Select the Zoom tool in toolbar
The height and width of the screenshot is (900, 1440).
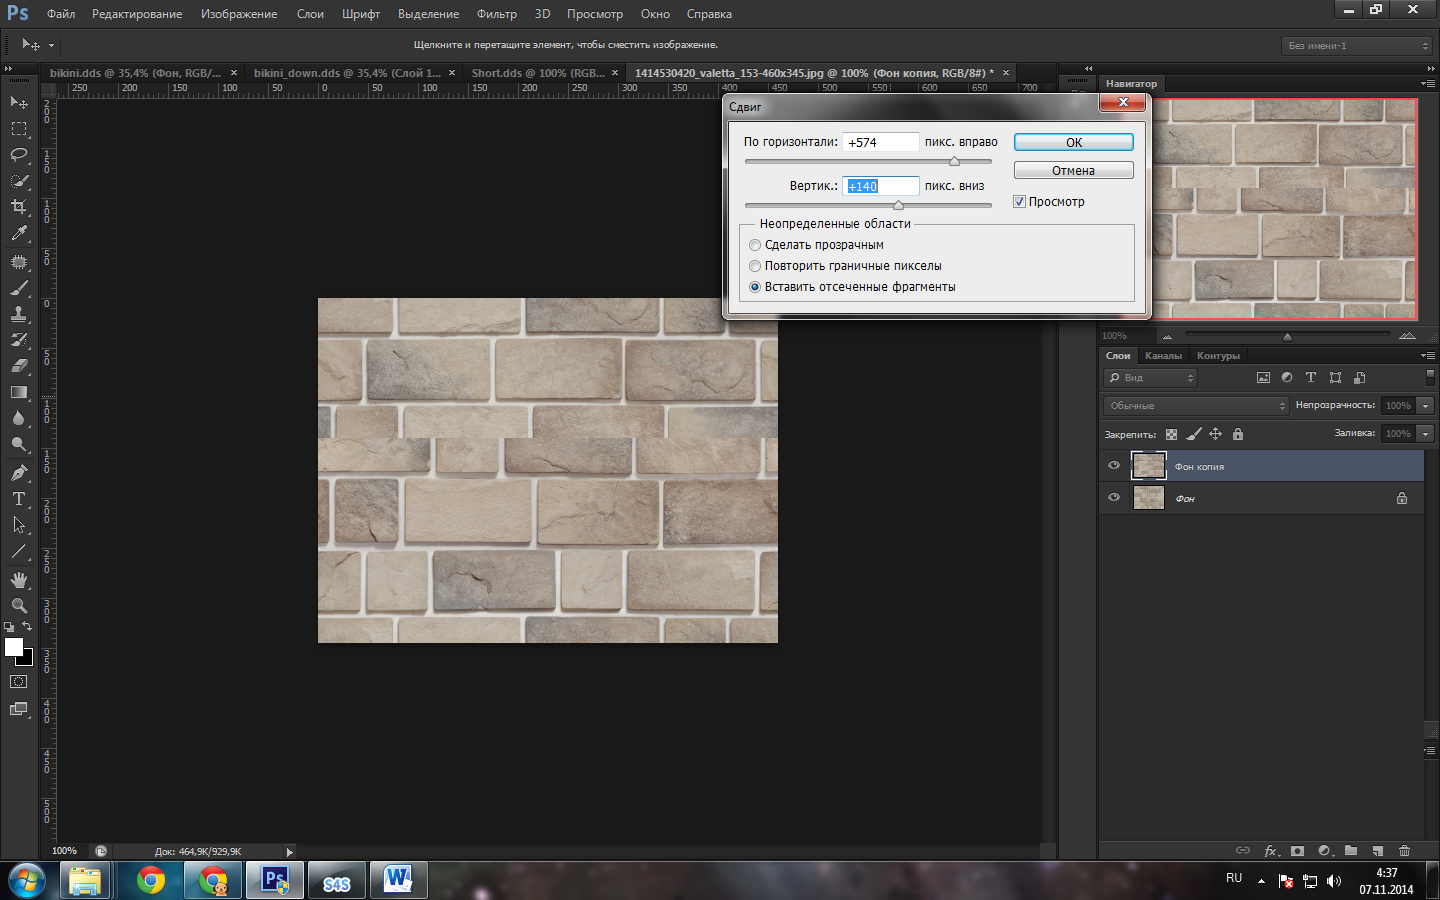click(19, 606)
